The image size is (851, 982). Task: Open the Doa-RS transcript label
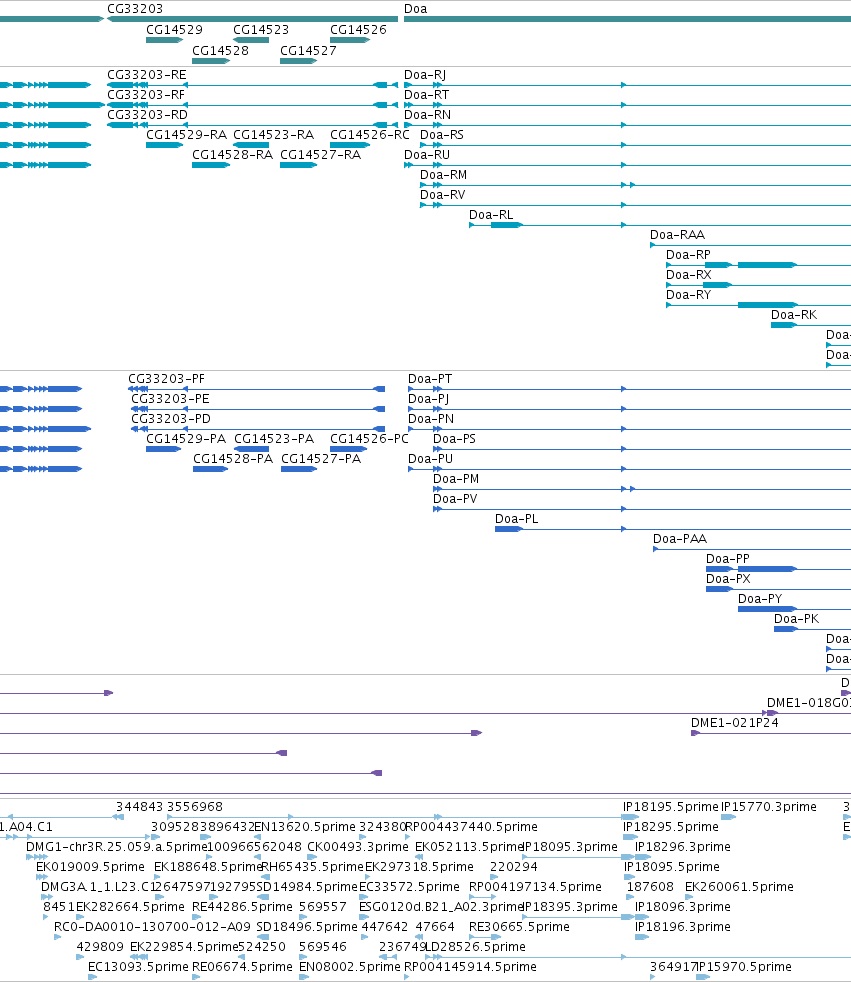point(441,135)
